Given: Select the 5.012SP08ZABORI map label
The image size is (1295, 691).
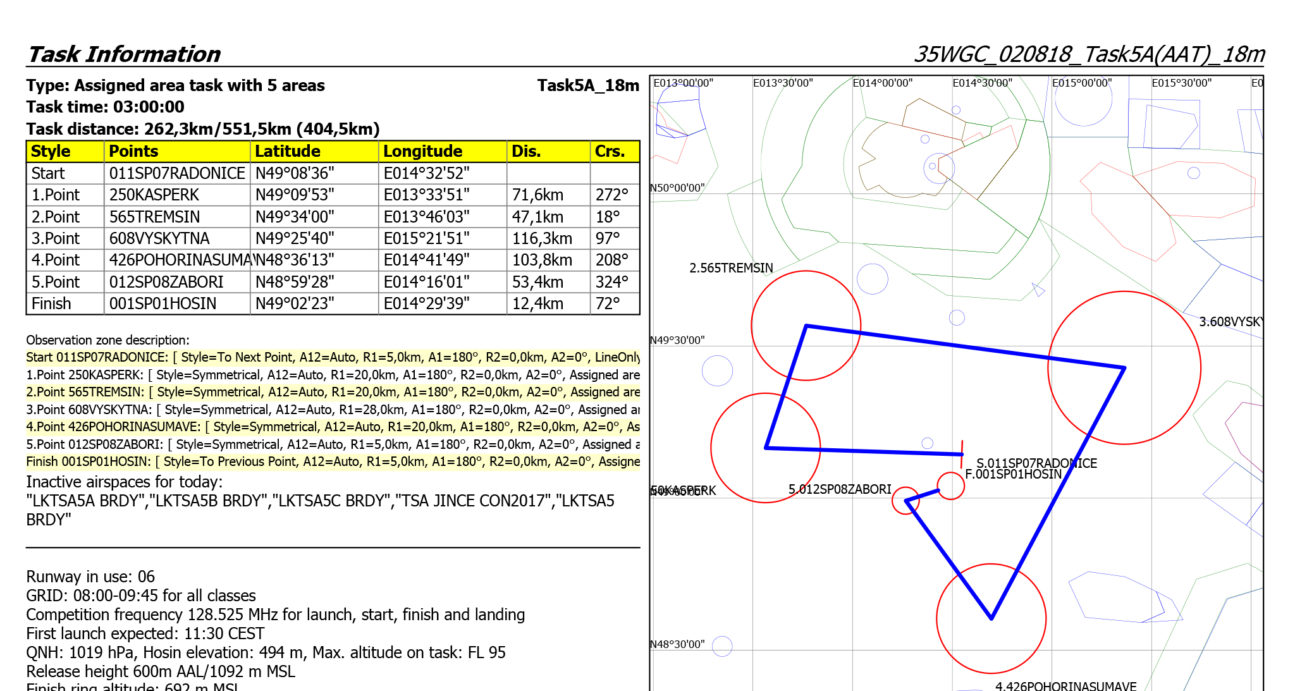Looking at the screenshot, I should (x=839, y=489).
